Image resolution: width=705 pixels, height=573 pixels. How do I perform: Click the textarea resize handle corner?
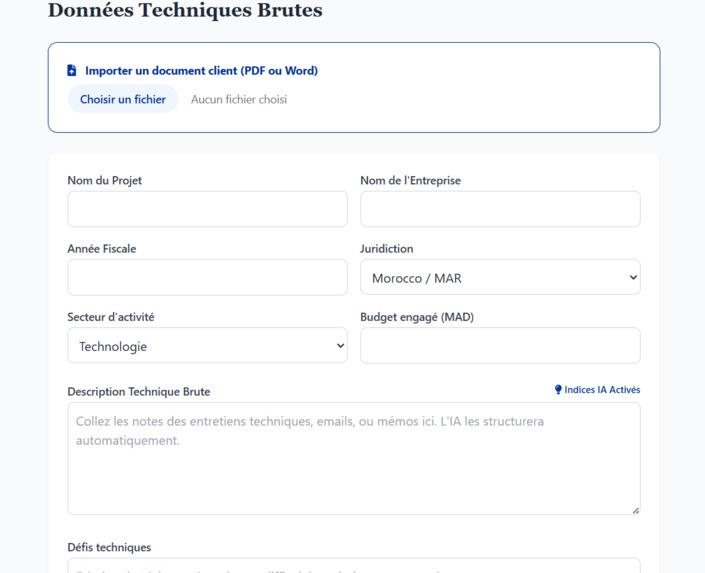click(635, 510)
